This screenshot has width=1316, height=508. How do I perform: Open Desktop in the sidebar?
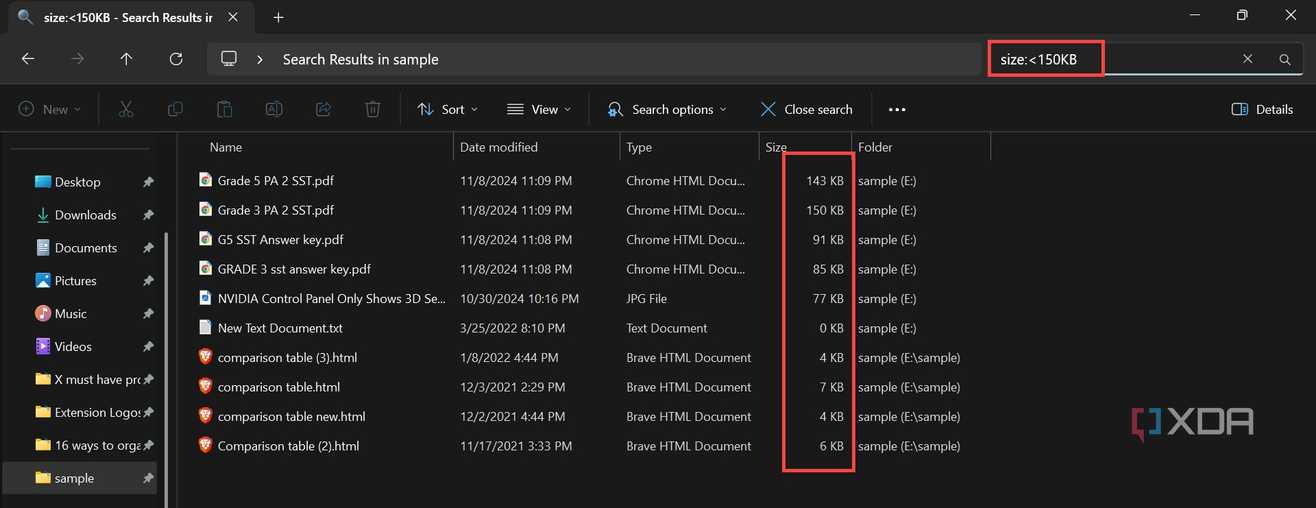pyautogui.click(x=78, y=182)
